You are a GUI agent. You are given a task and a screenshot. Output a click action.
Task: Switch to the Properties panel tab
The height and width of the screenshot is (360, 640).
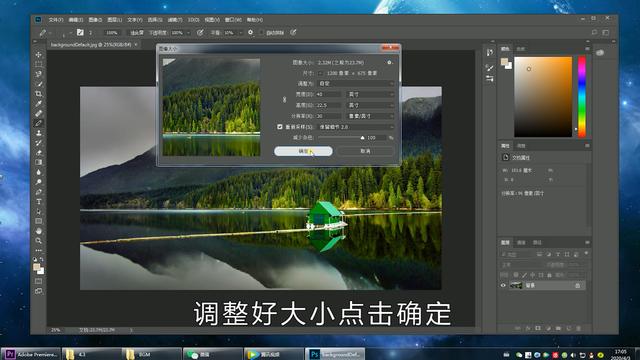[505, 146]
